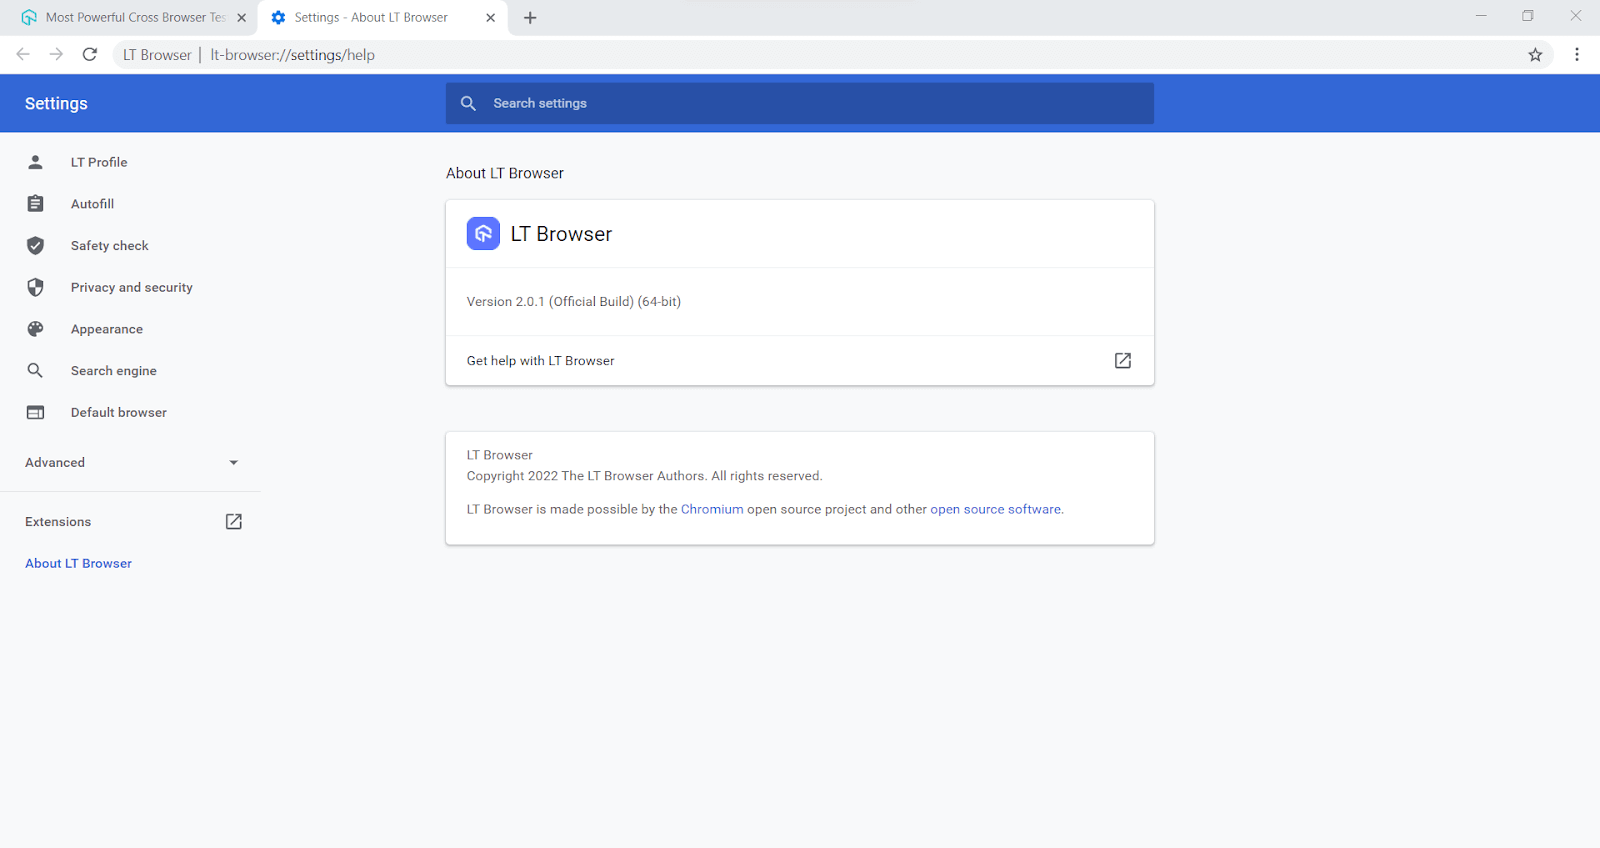Click the search magnifier icon in settings bar
1600x848 pixels.
(468, 104)
